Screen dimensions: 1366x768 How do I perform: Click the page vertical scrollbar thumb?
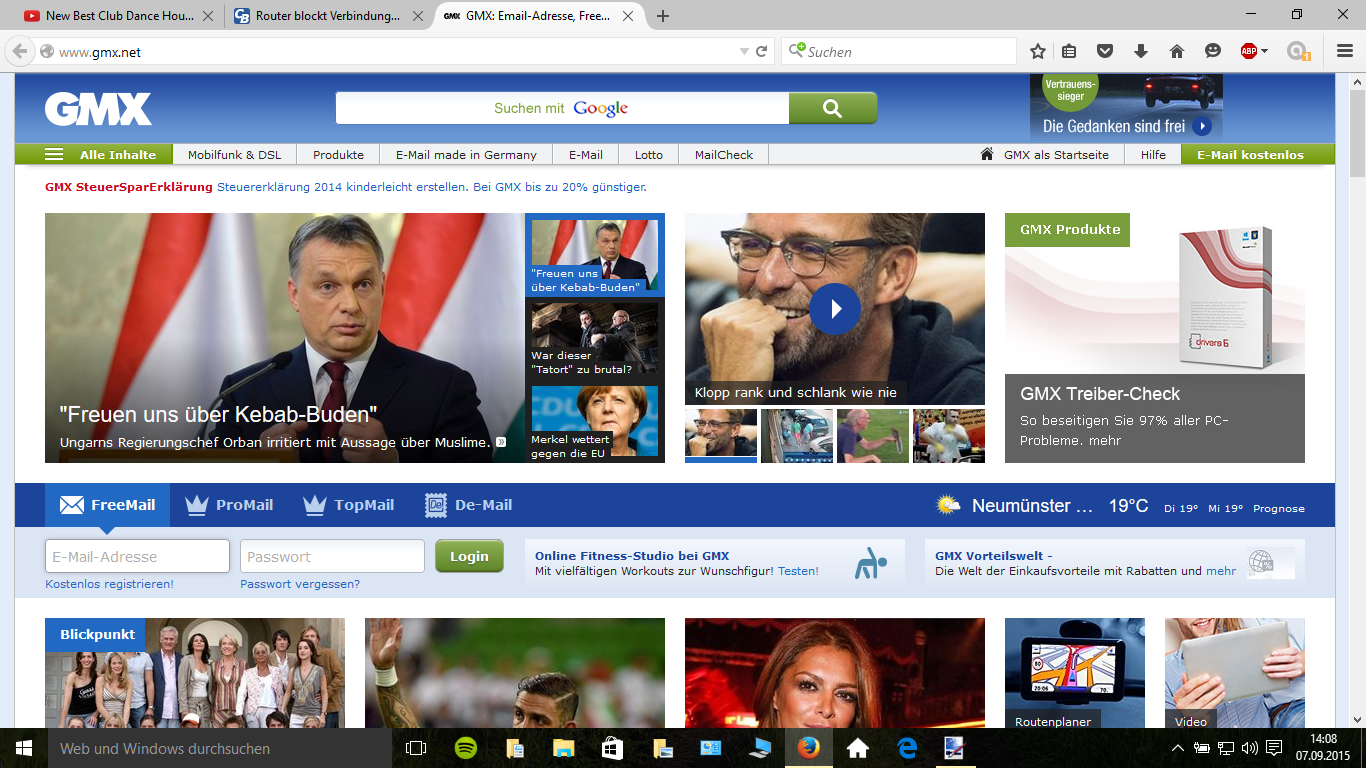click(x=1357, y=132)
